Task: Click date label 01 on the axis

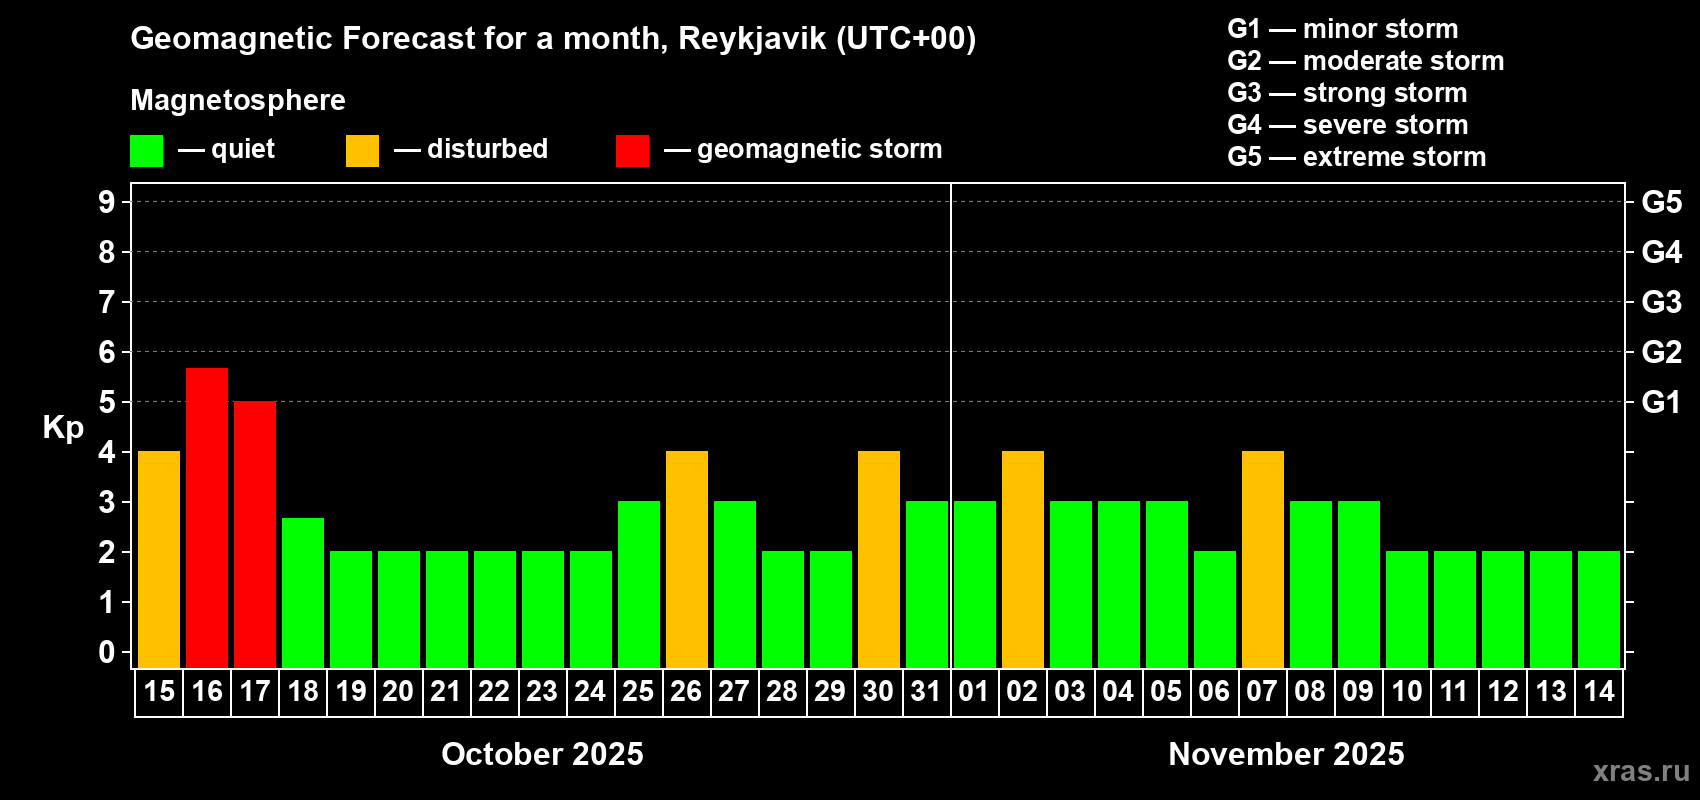Action: (974, 692)
